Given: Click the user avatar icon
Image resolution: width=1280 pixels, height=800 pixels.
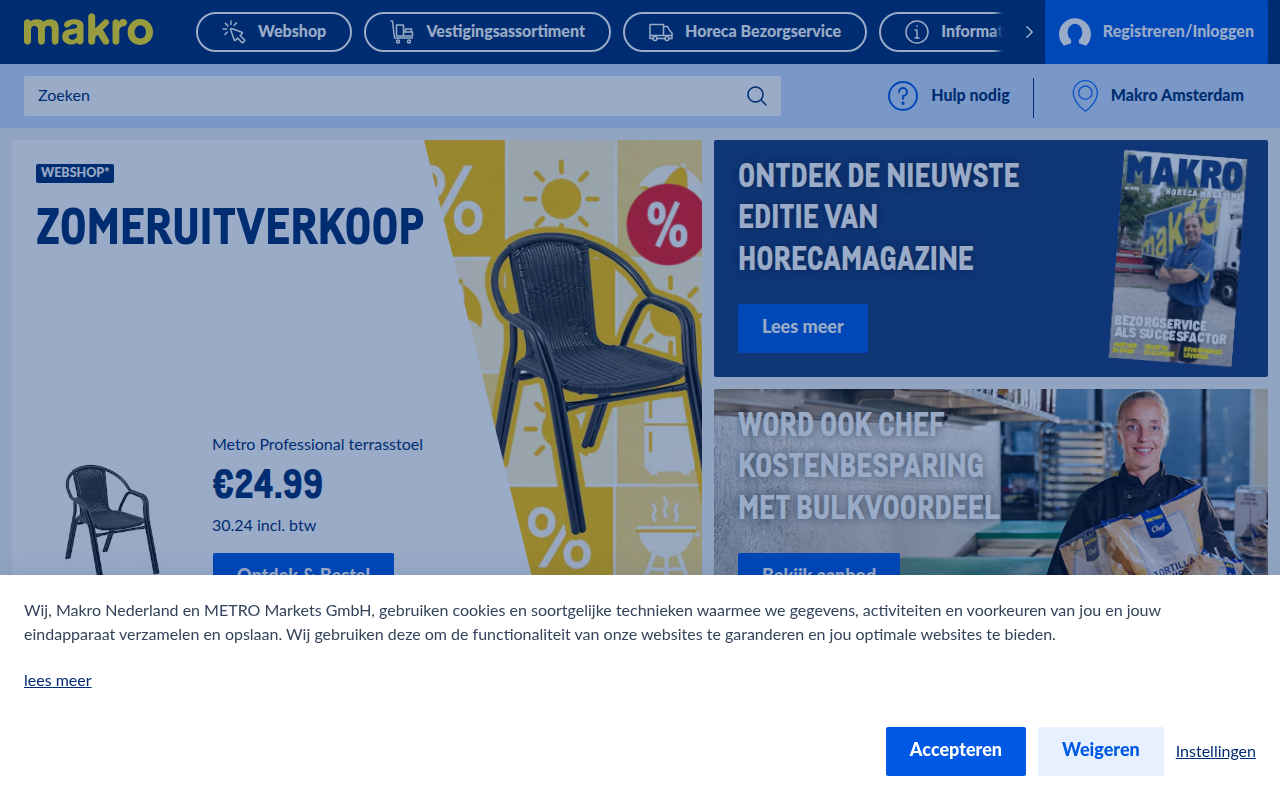Looking at the screenshot, I should pos(1075,33).
